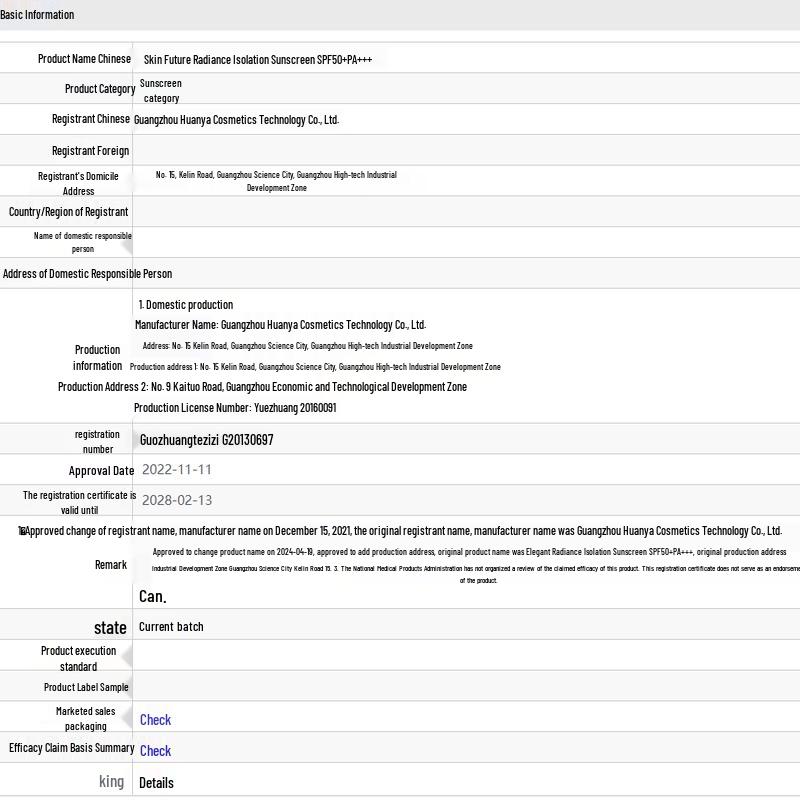
Task: Click the Basic Information section header
Action: point(37,15)
